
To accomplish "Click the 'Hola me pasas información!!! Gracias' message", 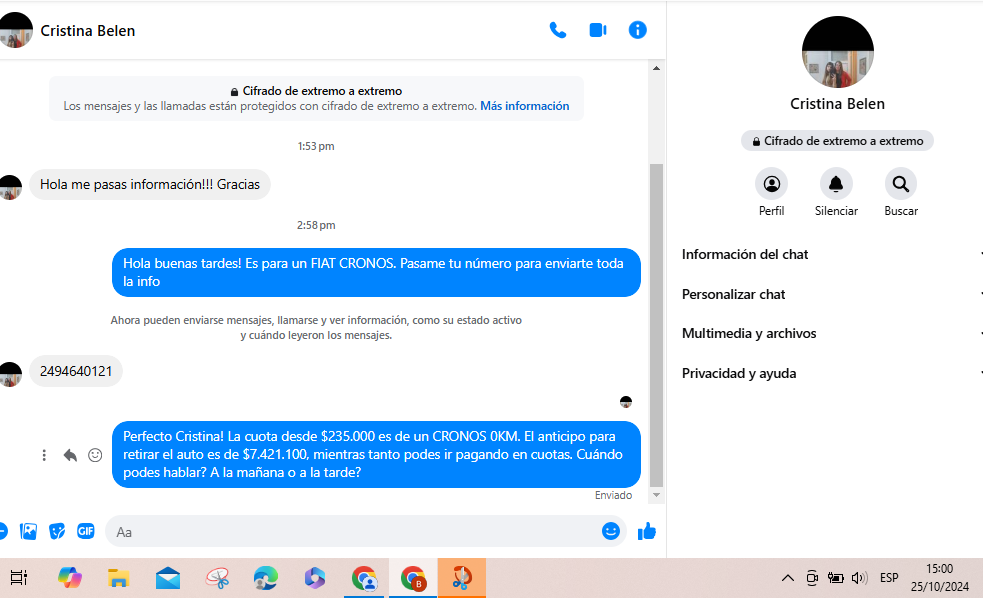I will [150, 184].
